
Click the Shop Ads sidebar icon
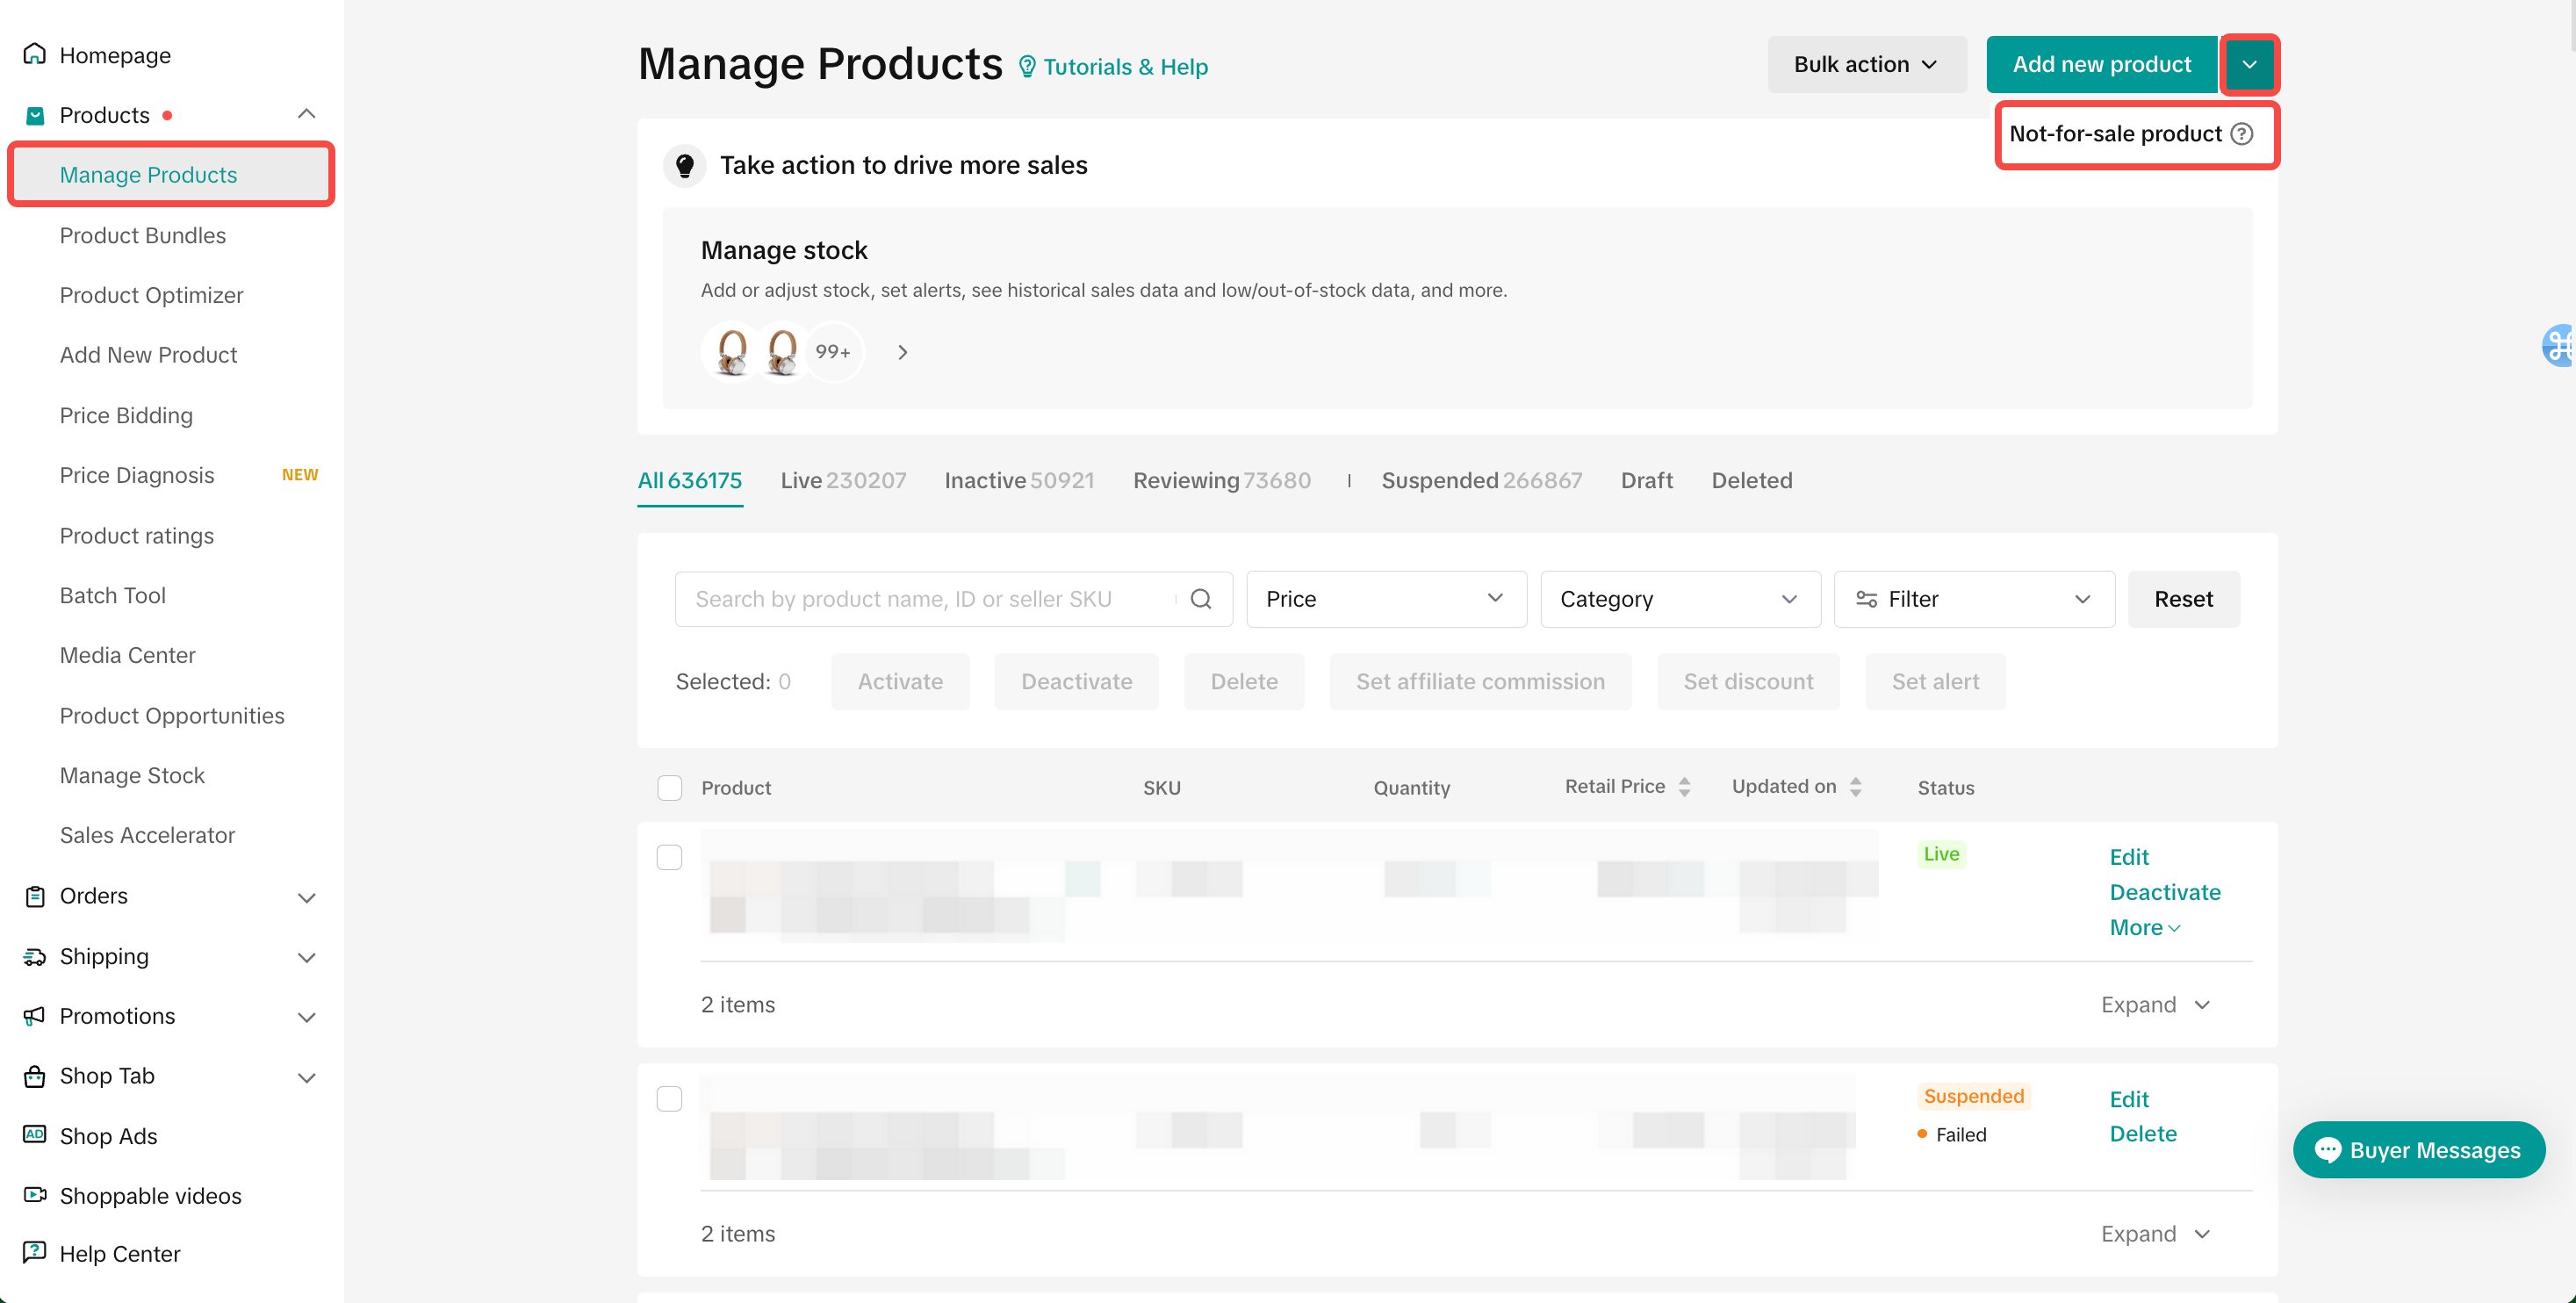(x=35, y=1134)
